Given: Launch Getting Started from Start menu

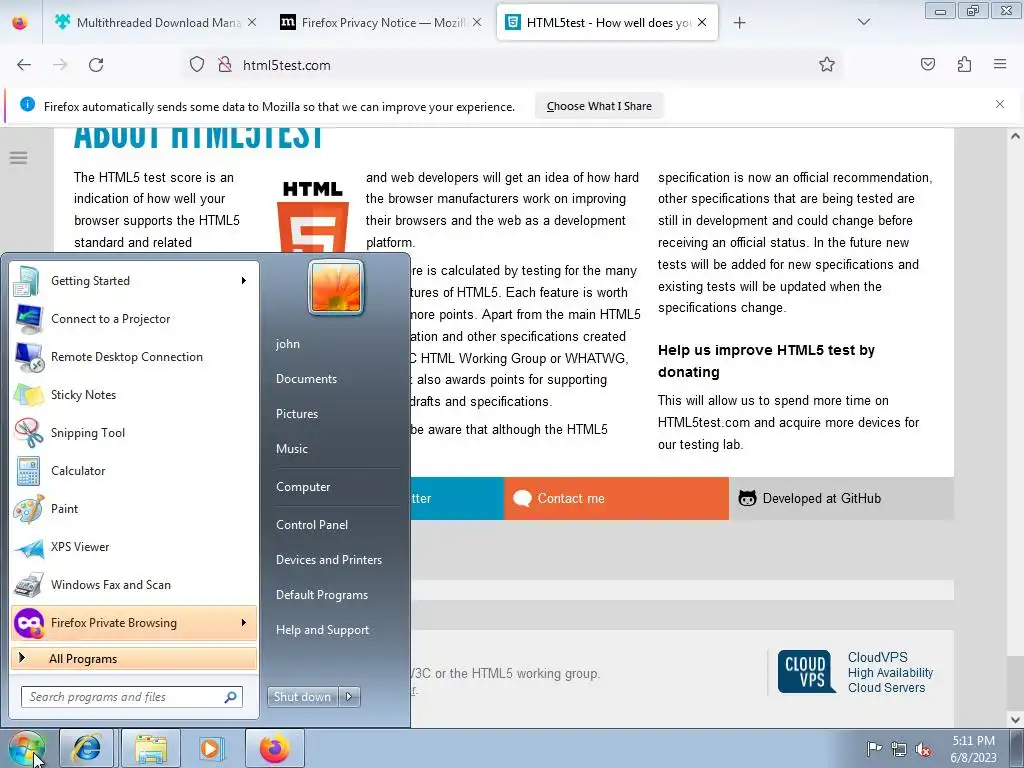Looking at the screenshot, I should point(134,281).
